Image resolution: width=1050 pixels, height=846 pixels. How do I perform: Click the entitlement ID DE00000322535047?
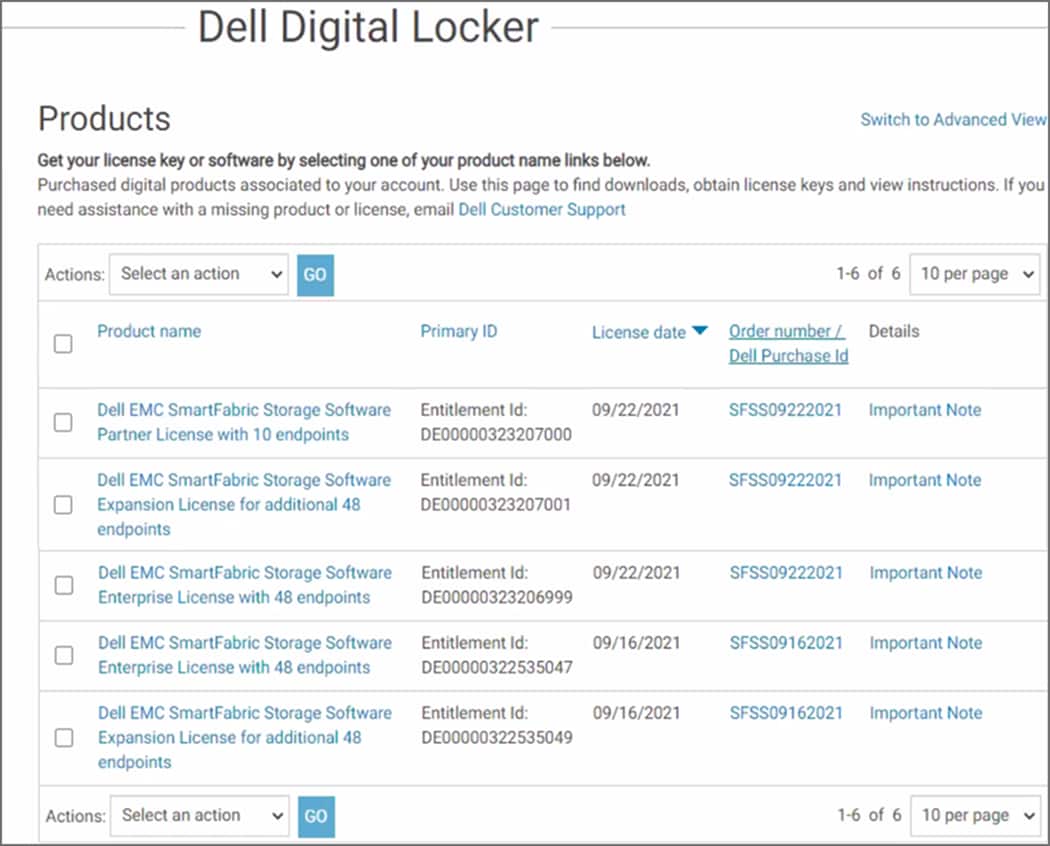[x=497, y=668]
